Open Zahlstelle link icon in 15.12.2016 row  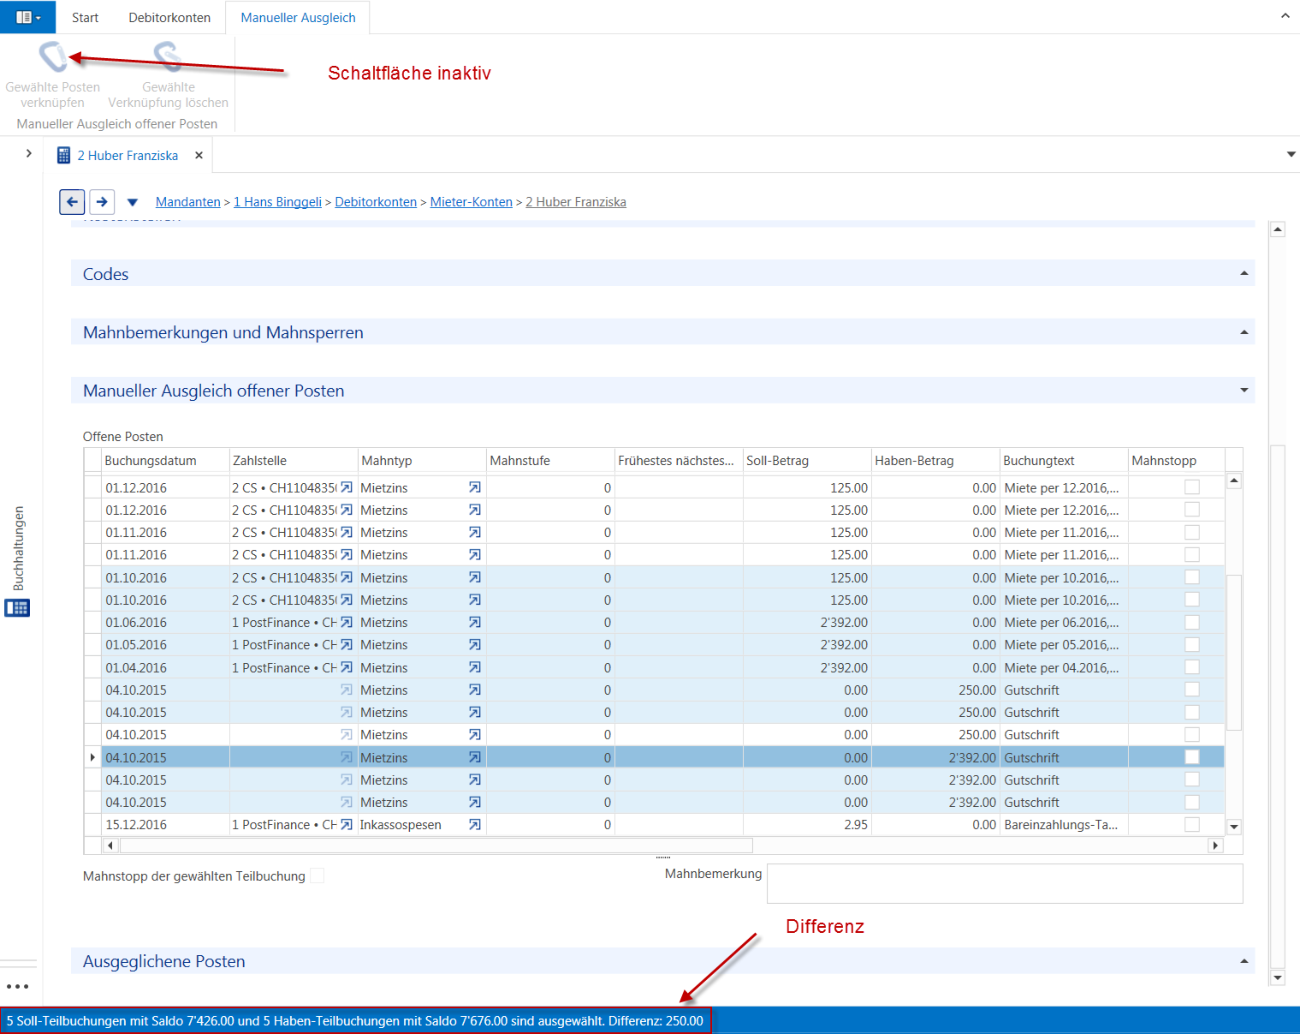click(346, 825)
